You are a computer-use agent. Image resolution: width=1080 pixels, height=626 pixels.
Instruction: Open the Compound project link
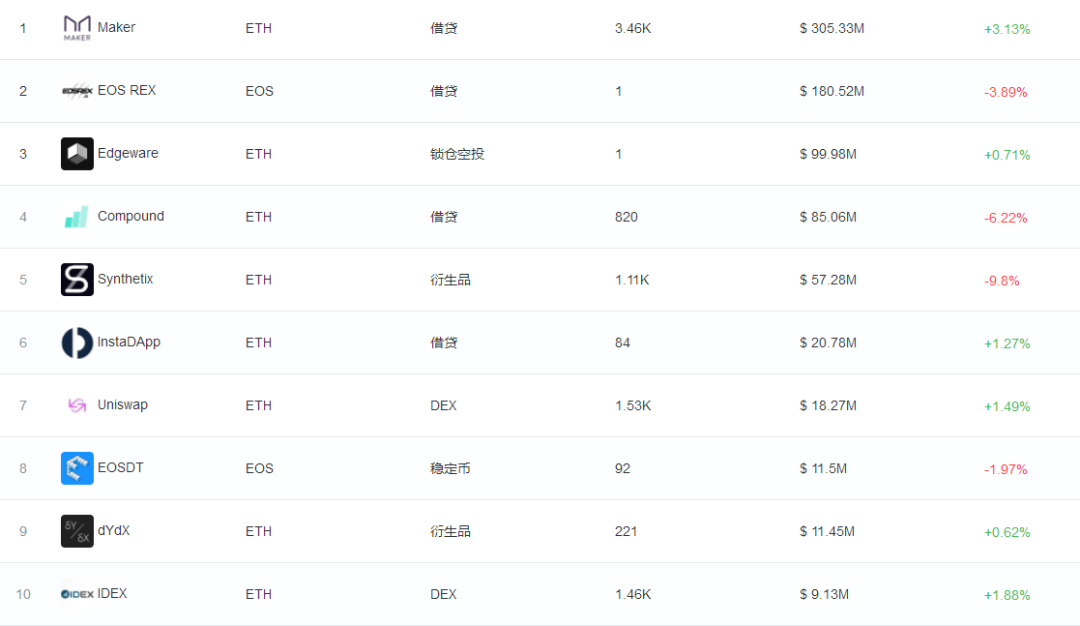[131, 216]
